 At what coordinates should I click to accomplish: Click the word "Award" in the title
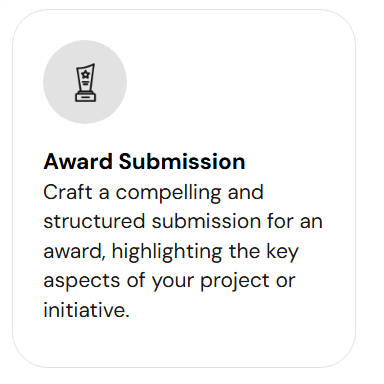click(78, 162)
